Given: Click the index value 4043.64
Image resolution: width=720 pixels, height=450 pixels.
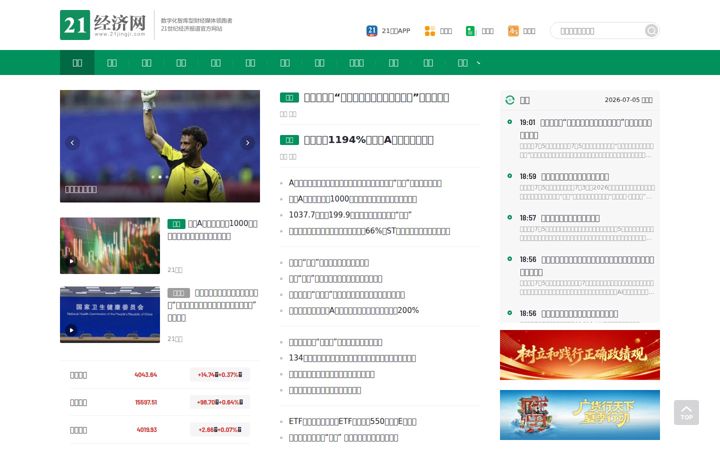Looking at the screenshot, I should coord(146,375).
